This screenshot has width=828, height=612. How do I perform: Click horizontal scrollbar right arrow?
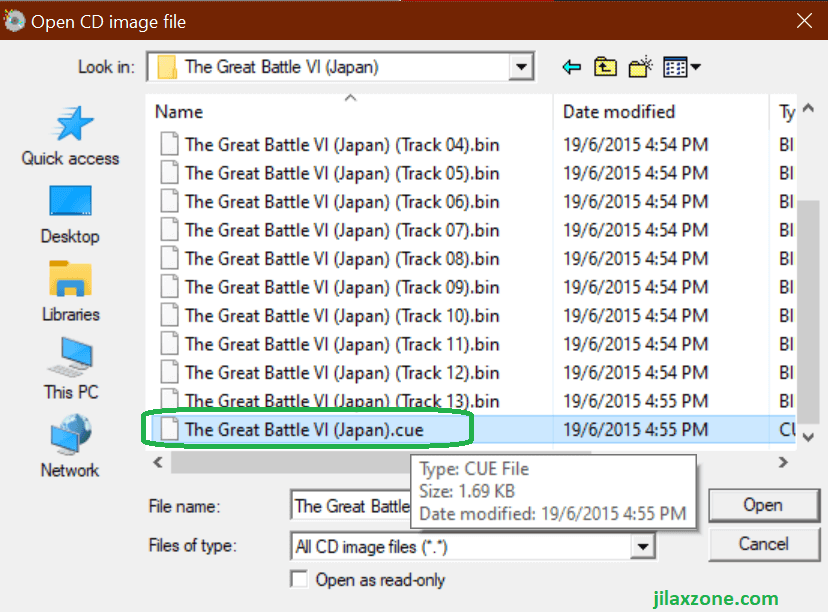[x=784, y=463]
